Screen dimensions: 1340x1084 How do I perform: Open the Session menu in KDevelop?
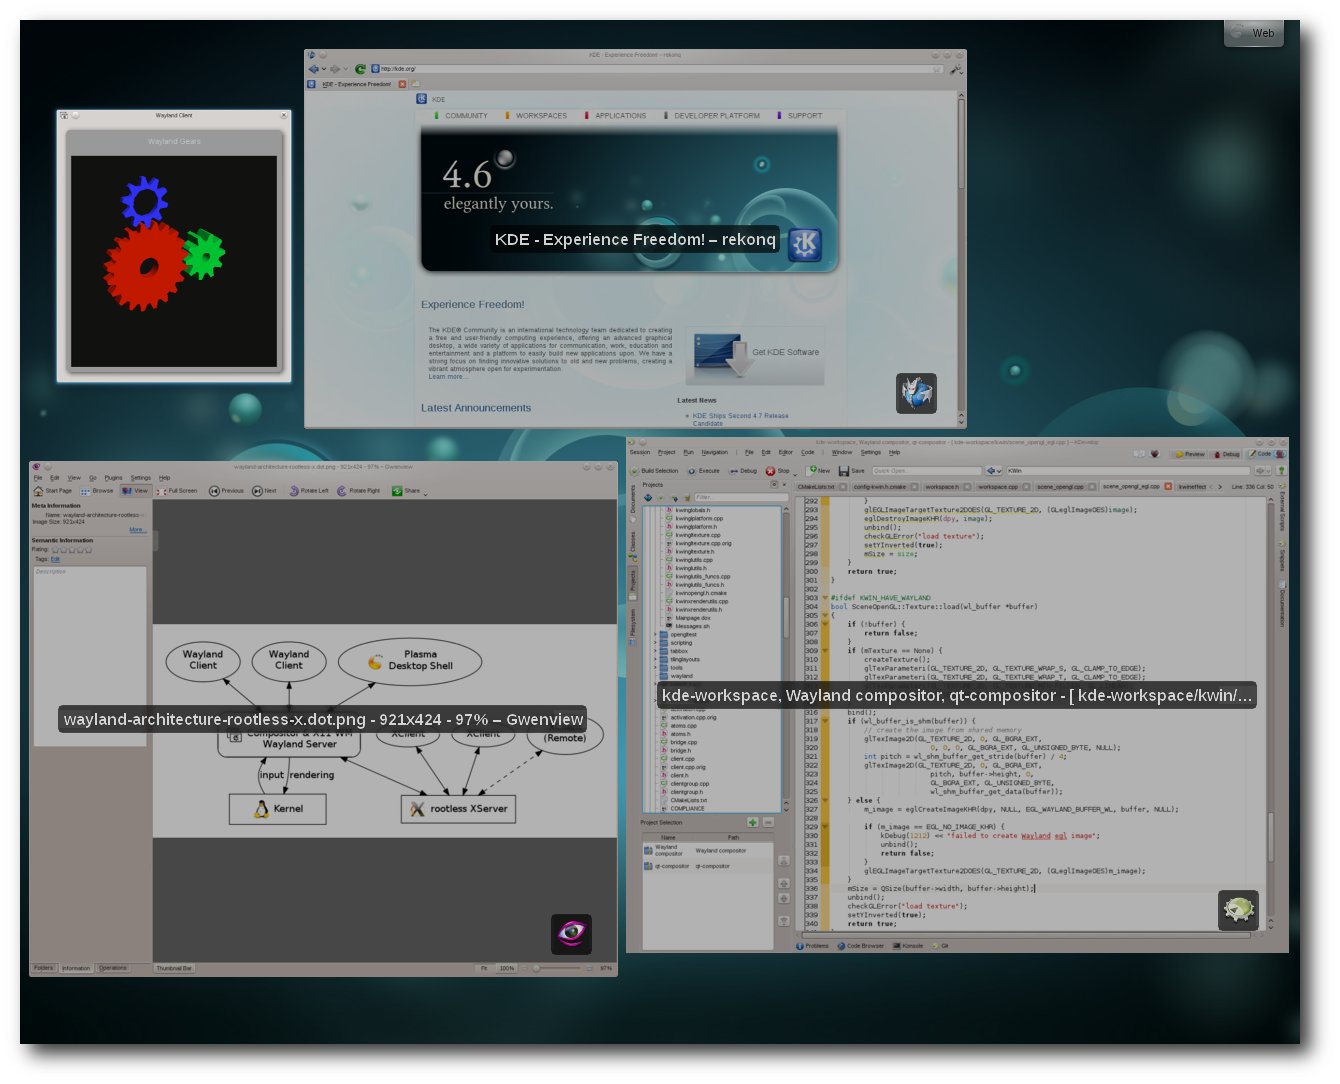point(640,452)
